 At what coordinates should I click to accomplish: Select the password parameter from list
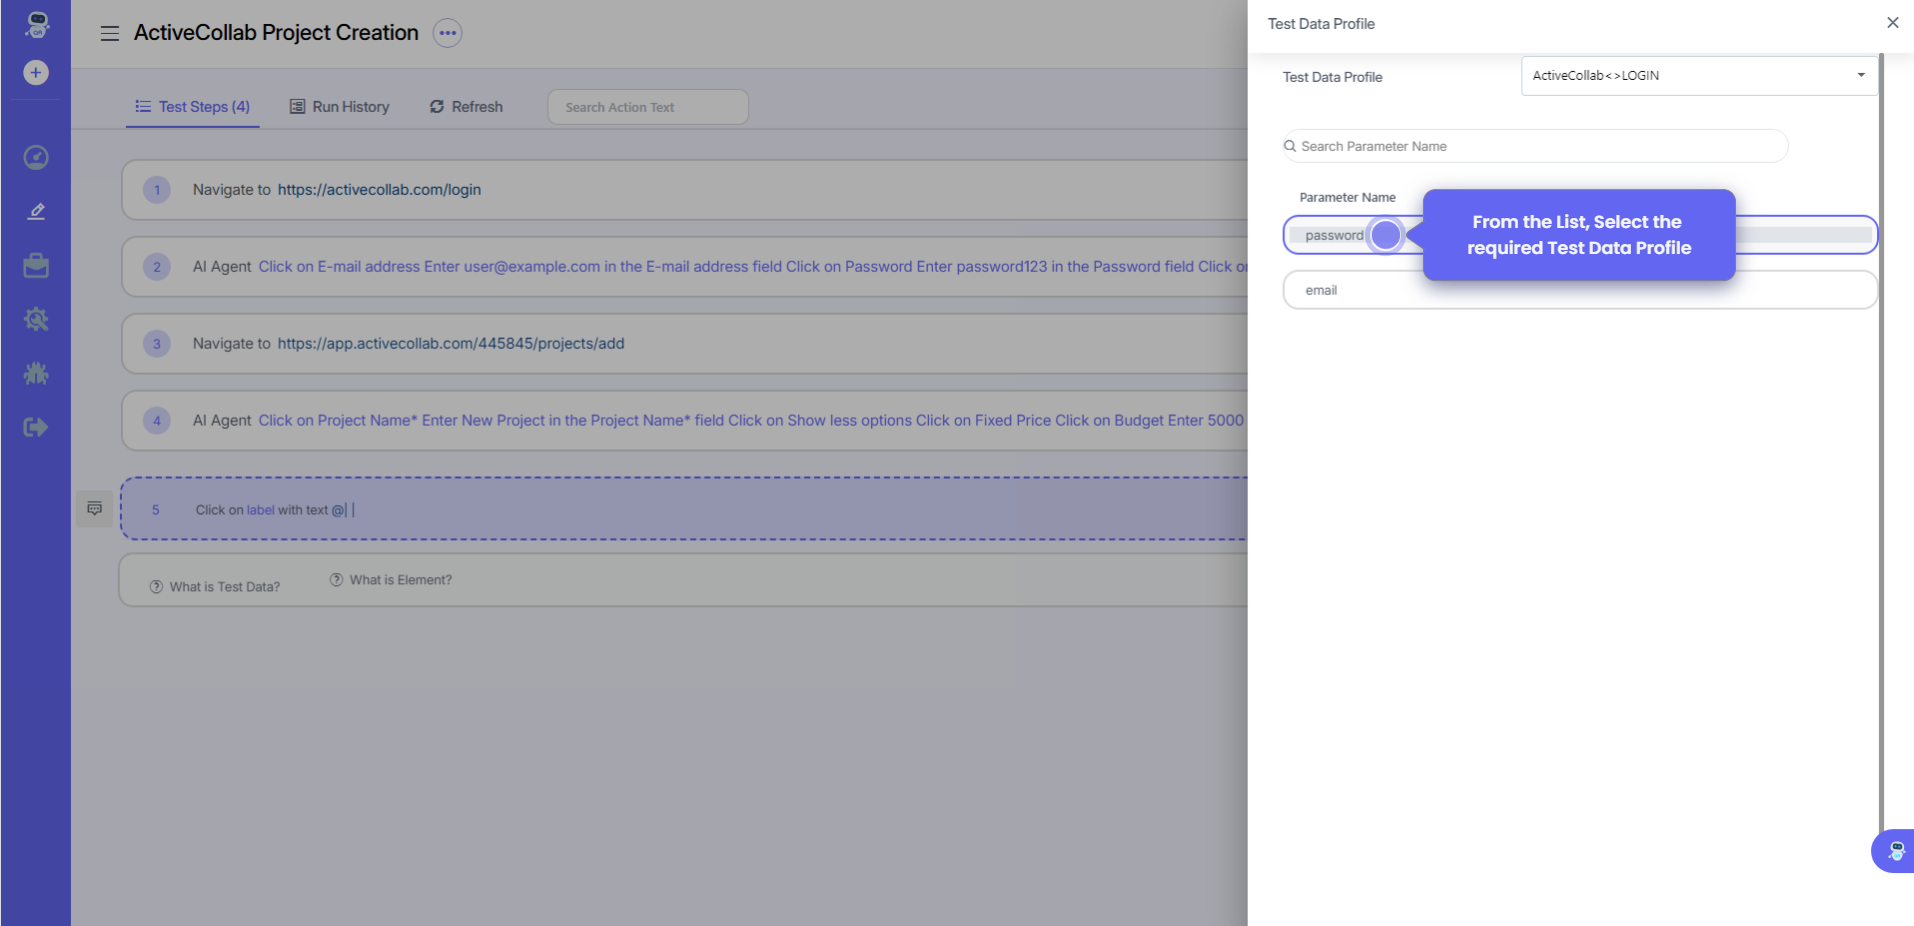(1334, 235)
